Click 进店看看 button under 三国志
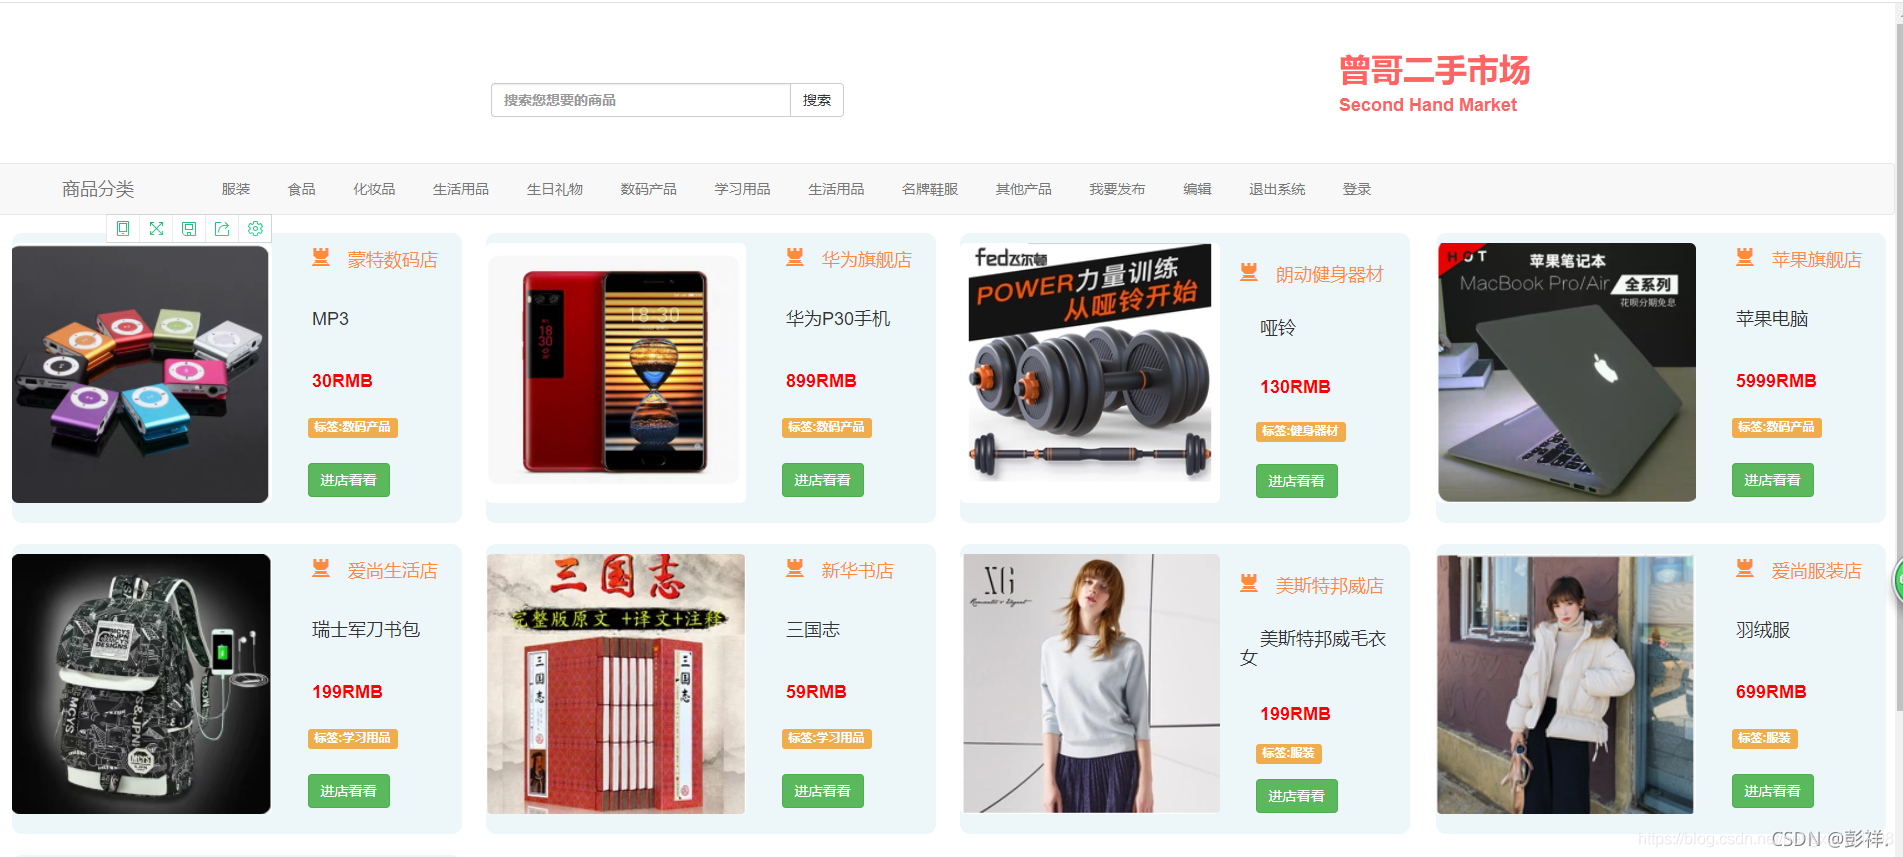 [822, 791]
